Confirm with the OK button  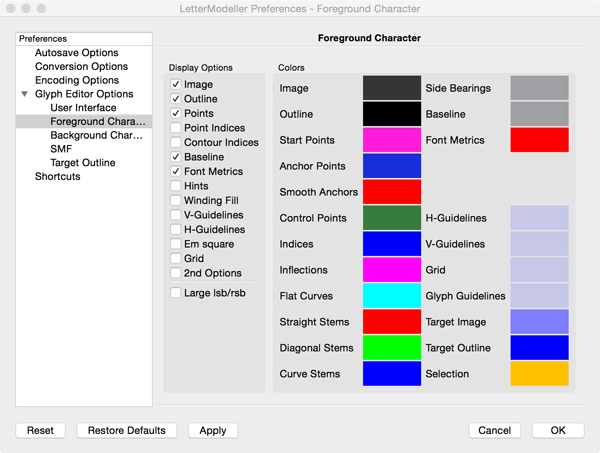point(558,430)
